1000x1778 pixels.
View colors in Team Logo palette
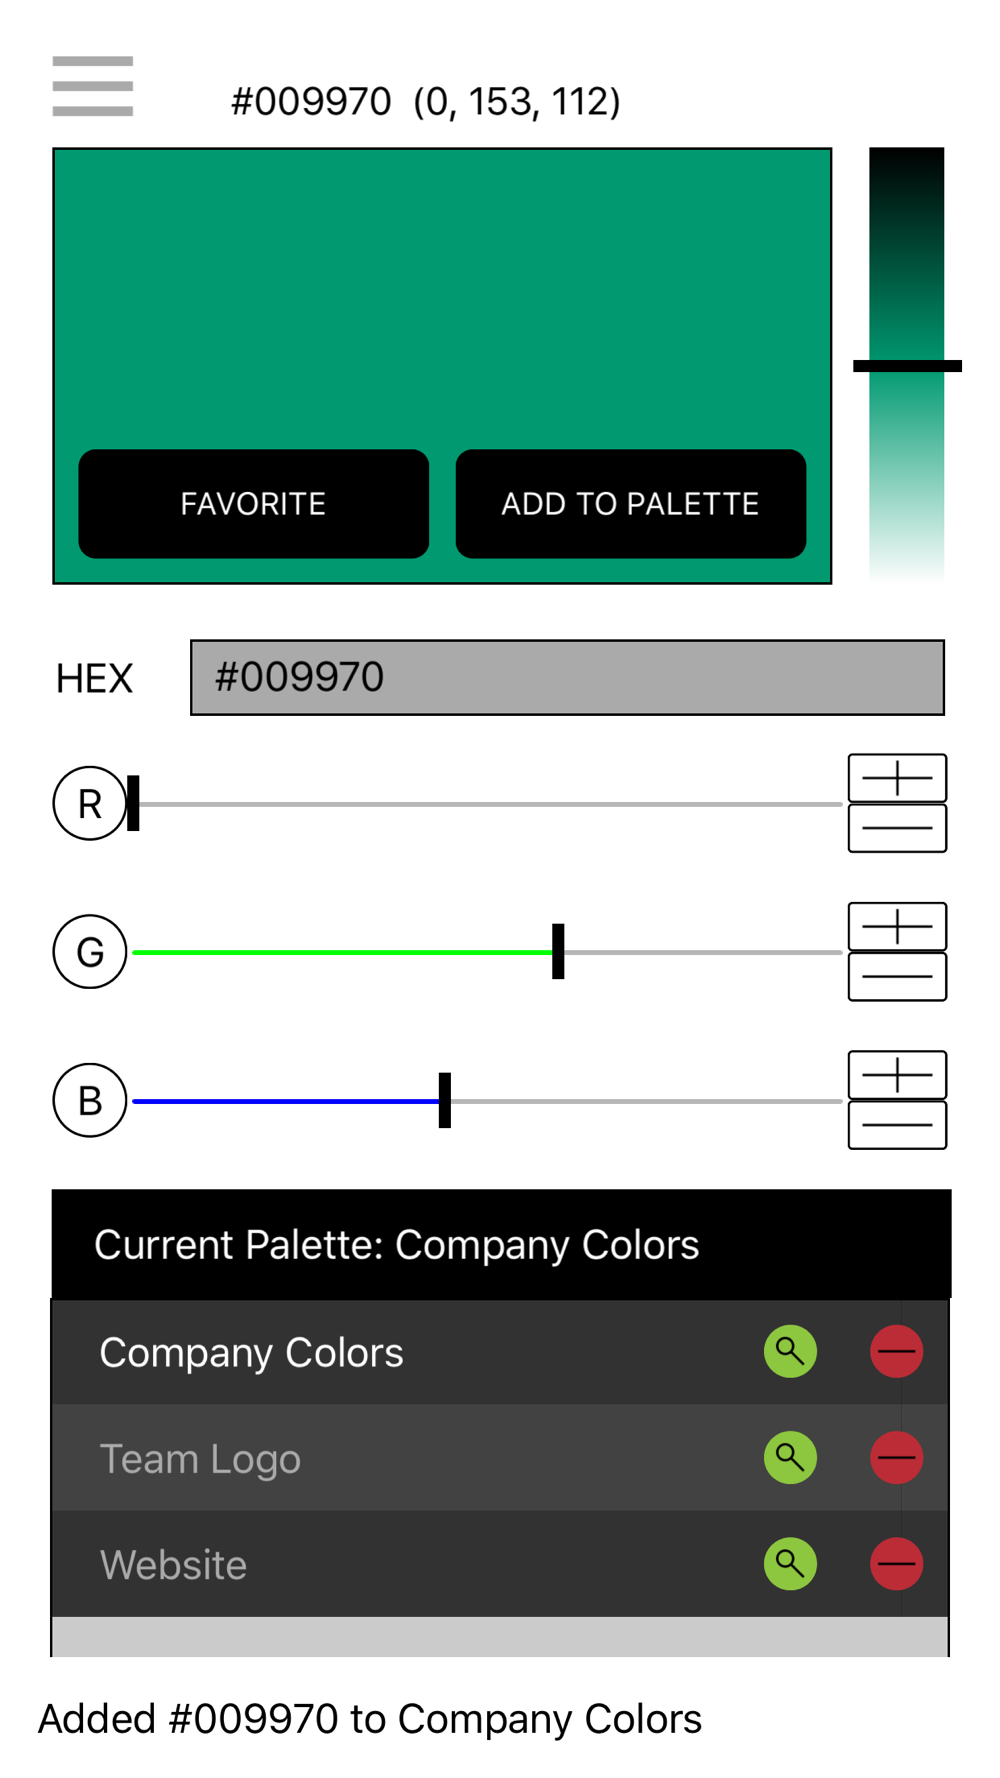pos(790,1458)
